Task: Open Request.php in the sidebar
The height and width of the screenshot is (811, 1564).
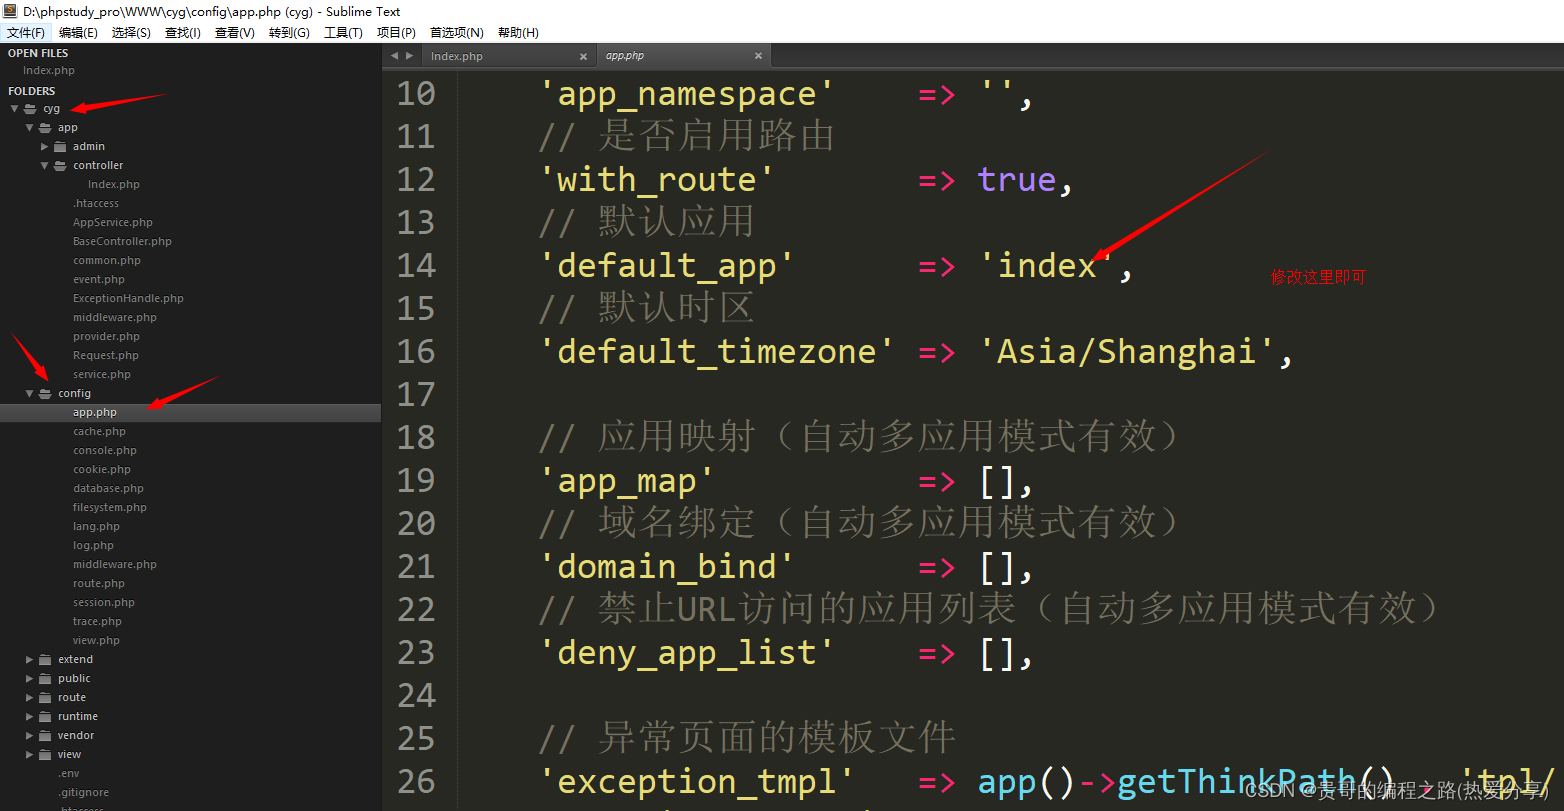Action: [x=106, y=356]
